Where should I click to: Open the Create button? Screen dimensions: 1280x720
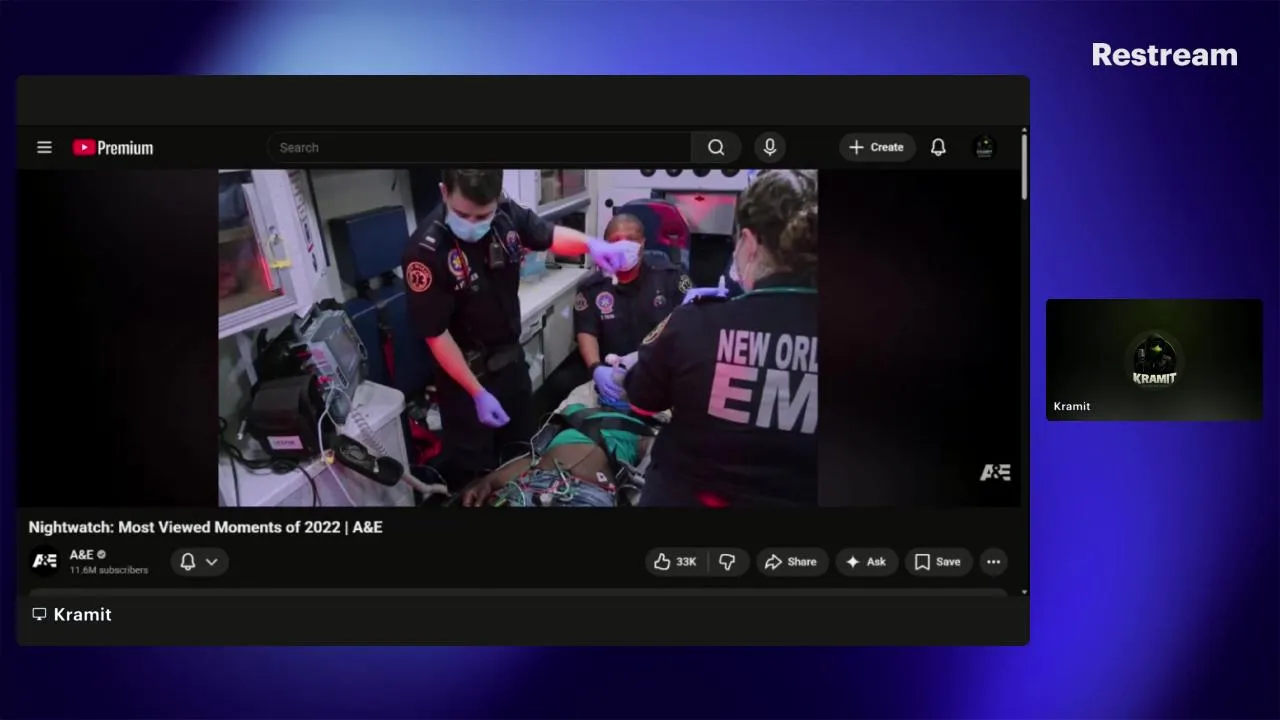(x=877, y=147)
